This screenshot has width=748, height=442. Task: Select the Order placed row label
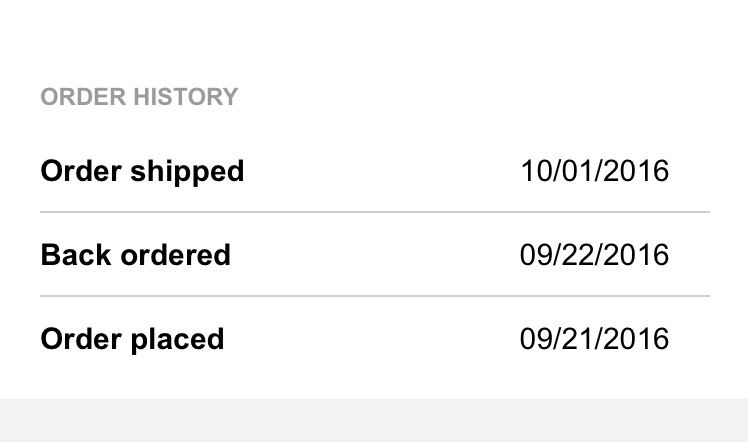pyautogui.click(x=132, y=340)
